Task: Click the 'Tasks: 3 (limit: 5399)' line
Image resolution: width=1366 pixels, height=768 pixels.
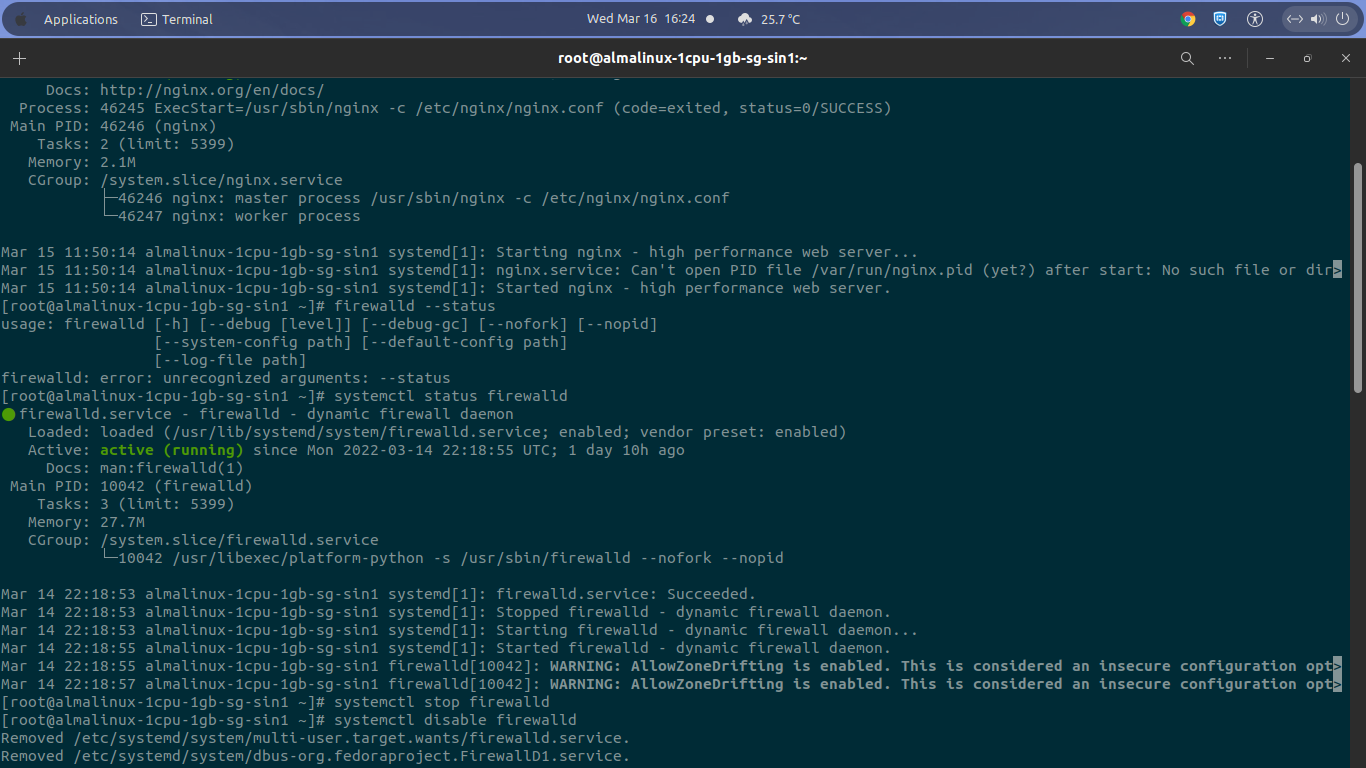Action: 136,504
